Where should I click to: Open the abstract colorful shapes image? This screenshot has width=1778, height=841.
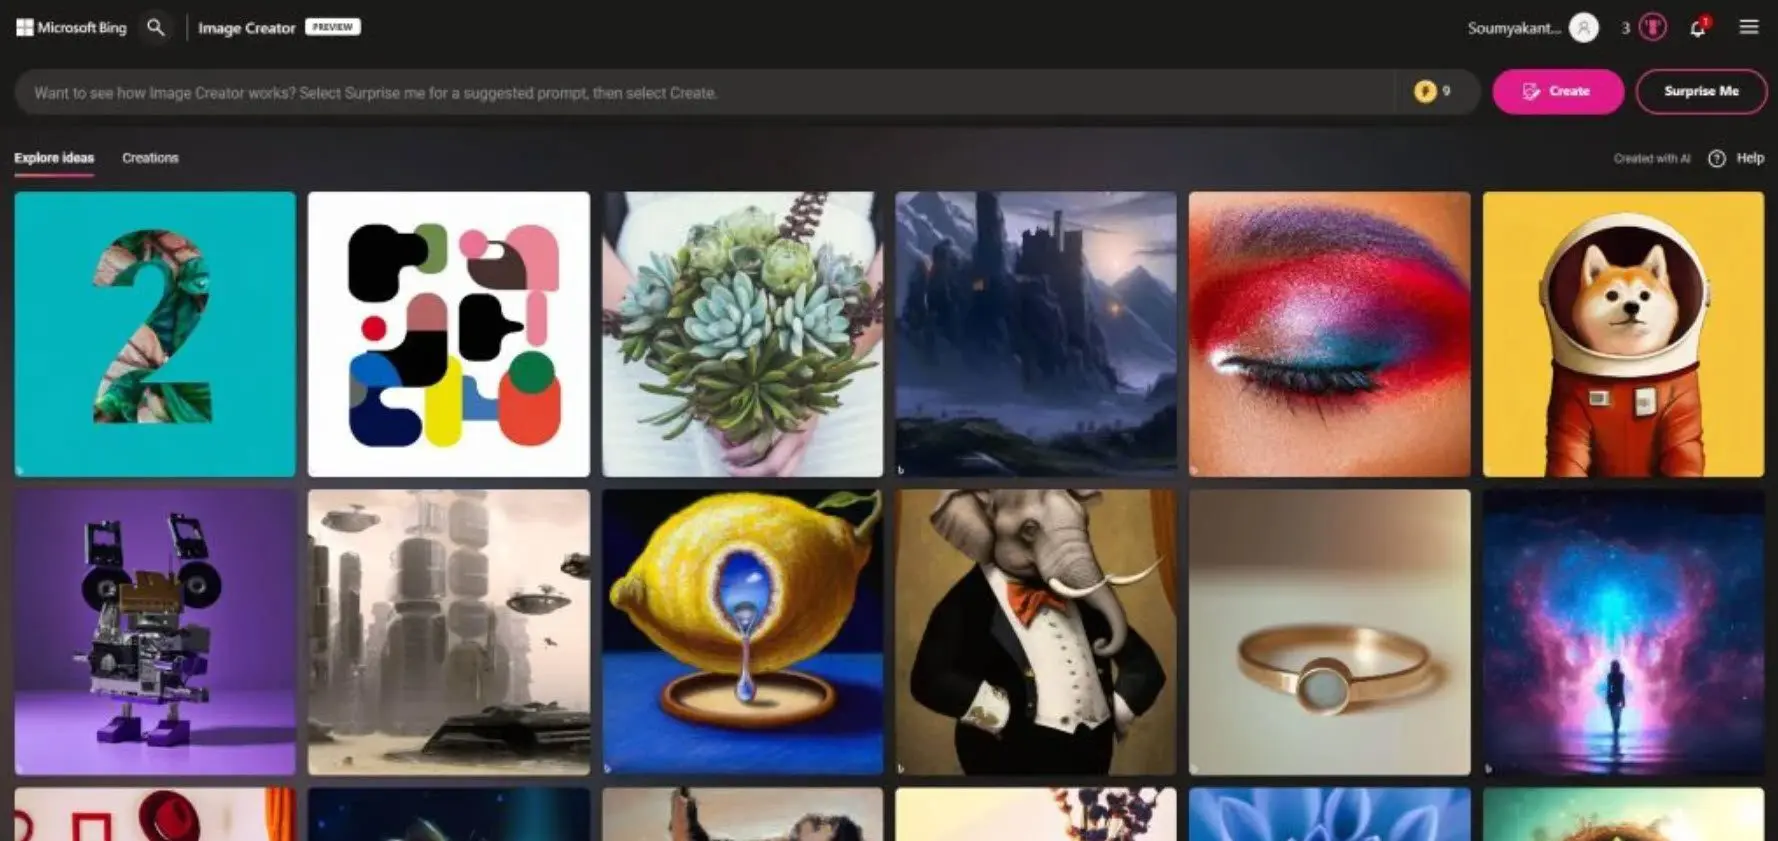point(449,334)
